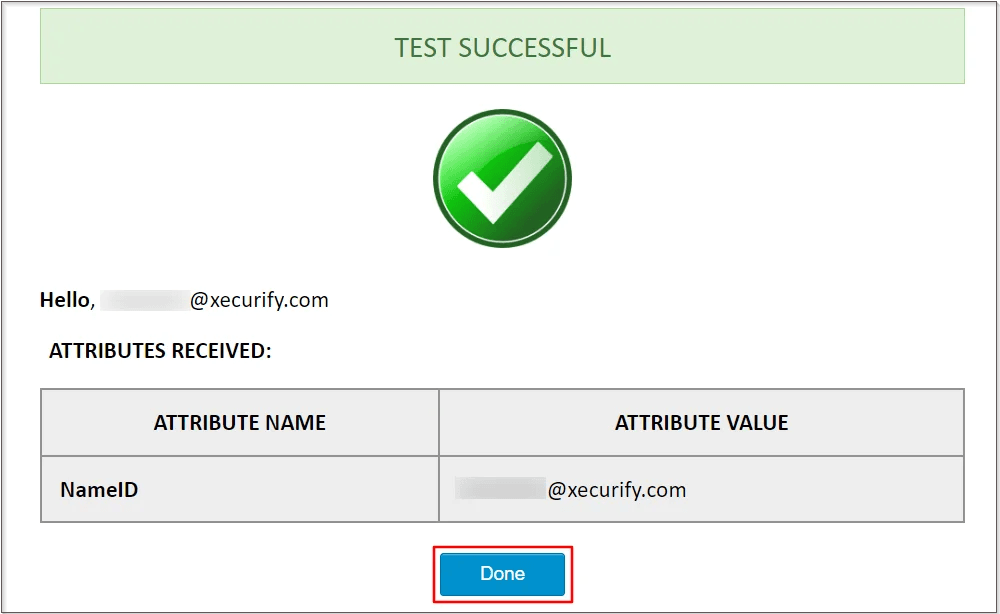Viewport: 1000px width, 614px height.
Task: Select the TEST SUCCESSFUL banner
Action: pyautogui.click(x=502, y=46)
